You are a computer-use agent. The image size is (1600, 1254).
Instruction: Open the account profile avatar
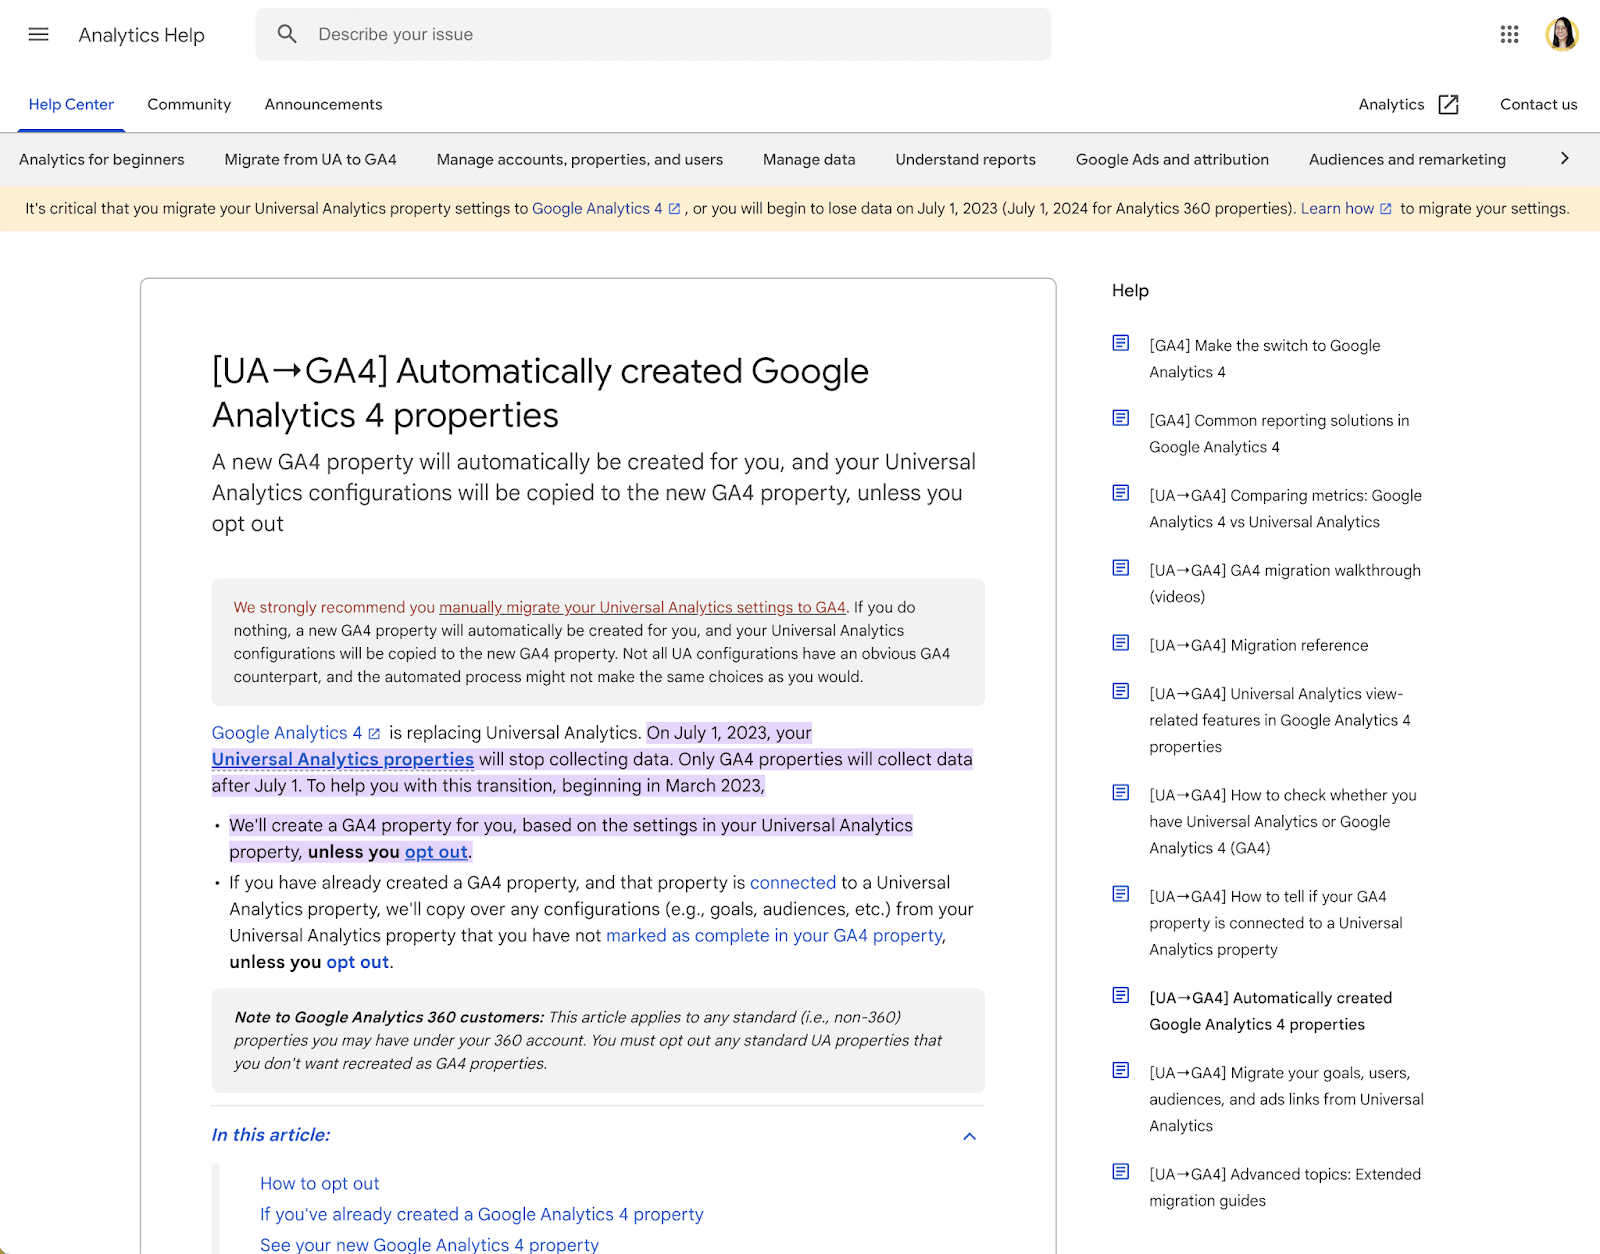(x=1561, y=34)
